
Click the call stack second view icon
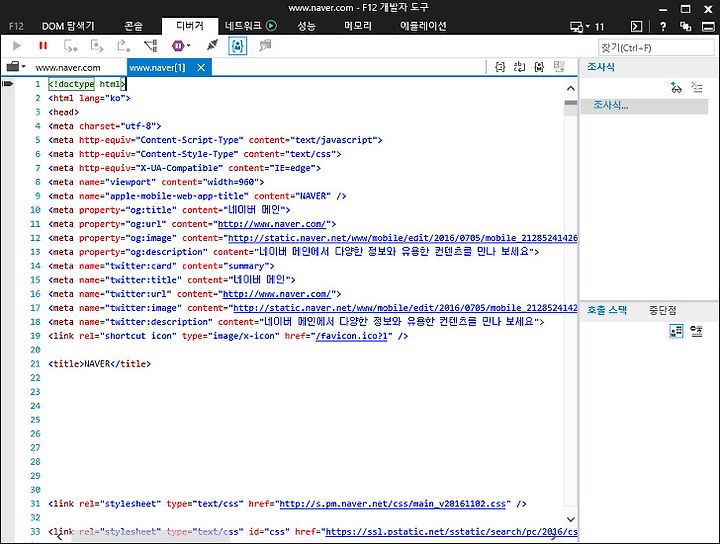[x=696, y=331]
